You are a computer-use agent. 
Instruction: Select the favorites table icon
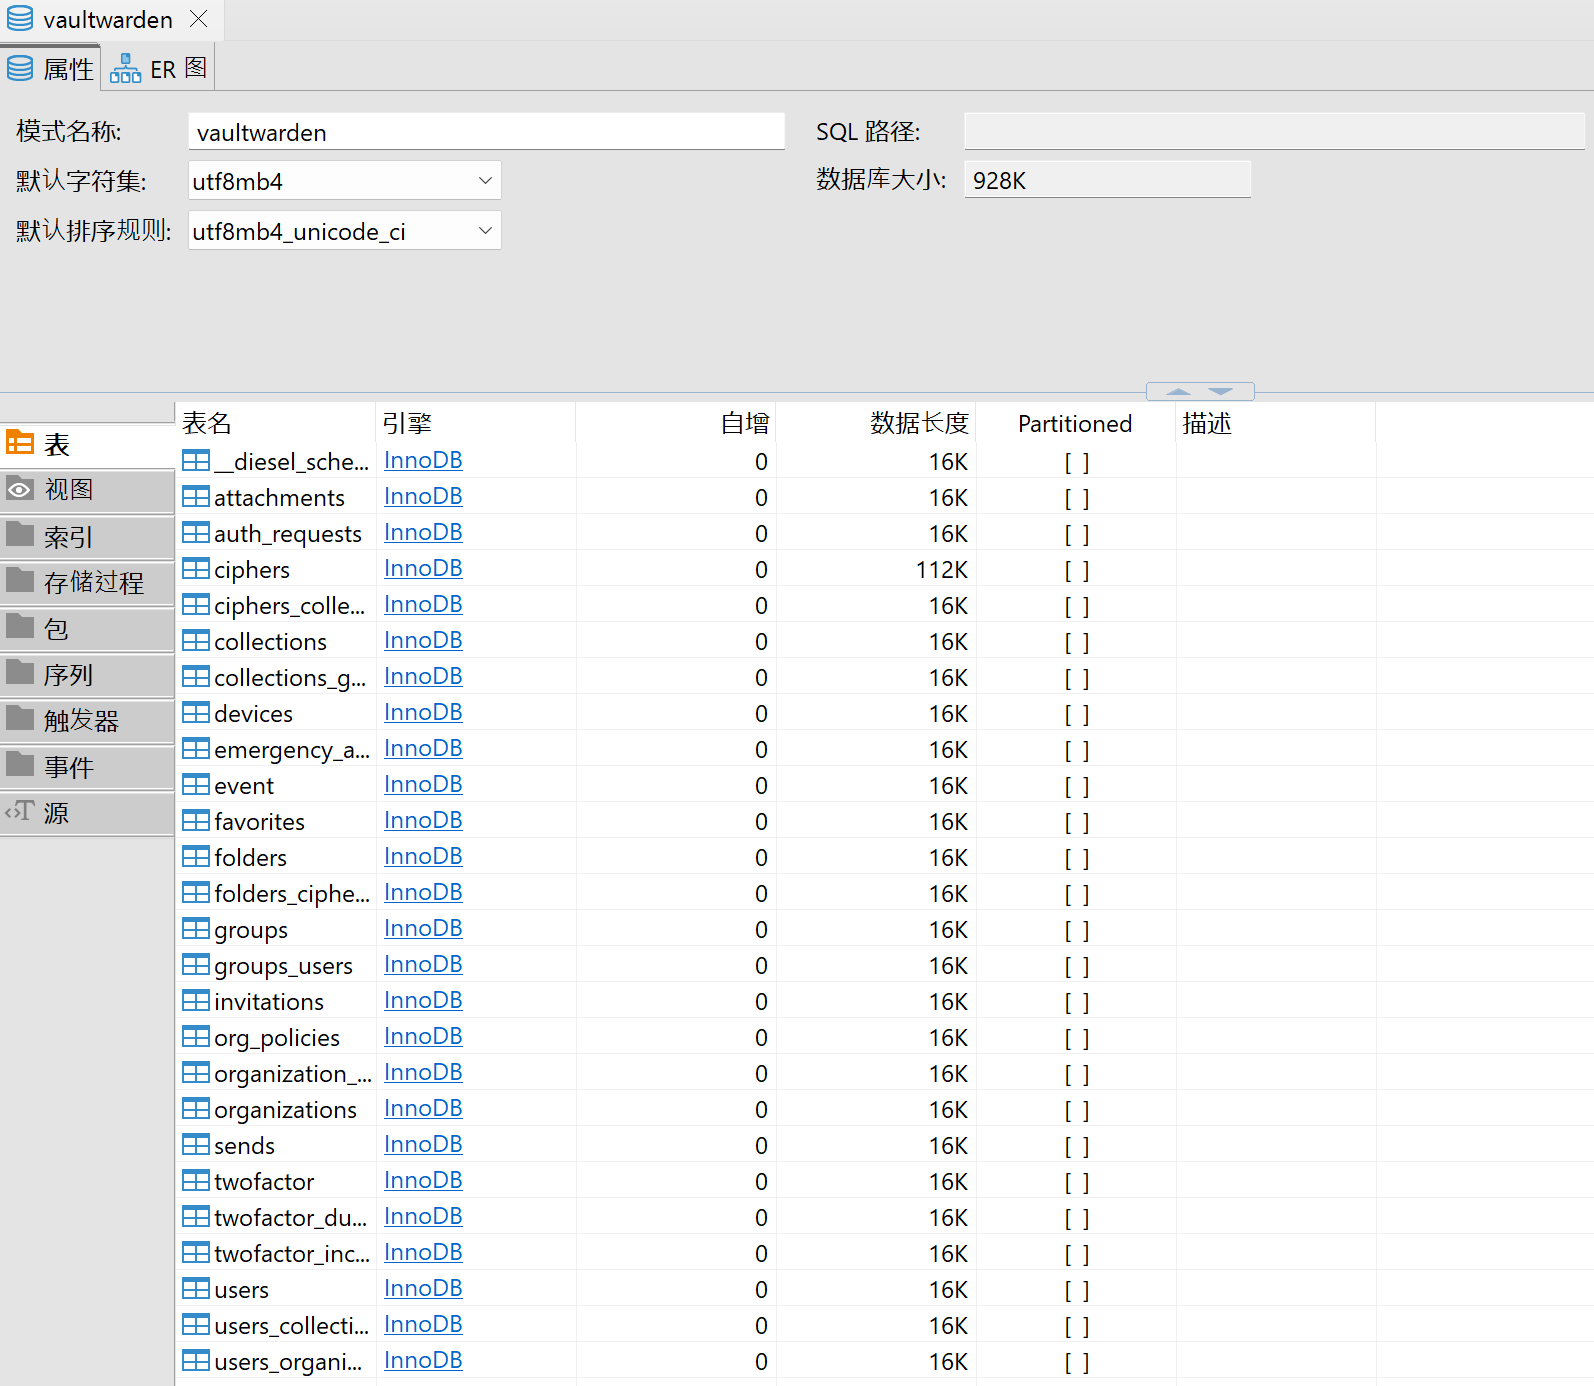(196, 821)
